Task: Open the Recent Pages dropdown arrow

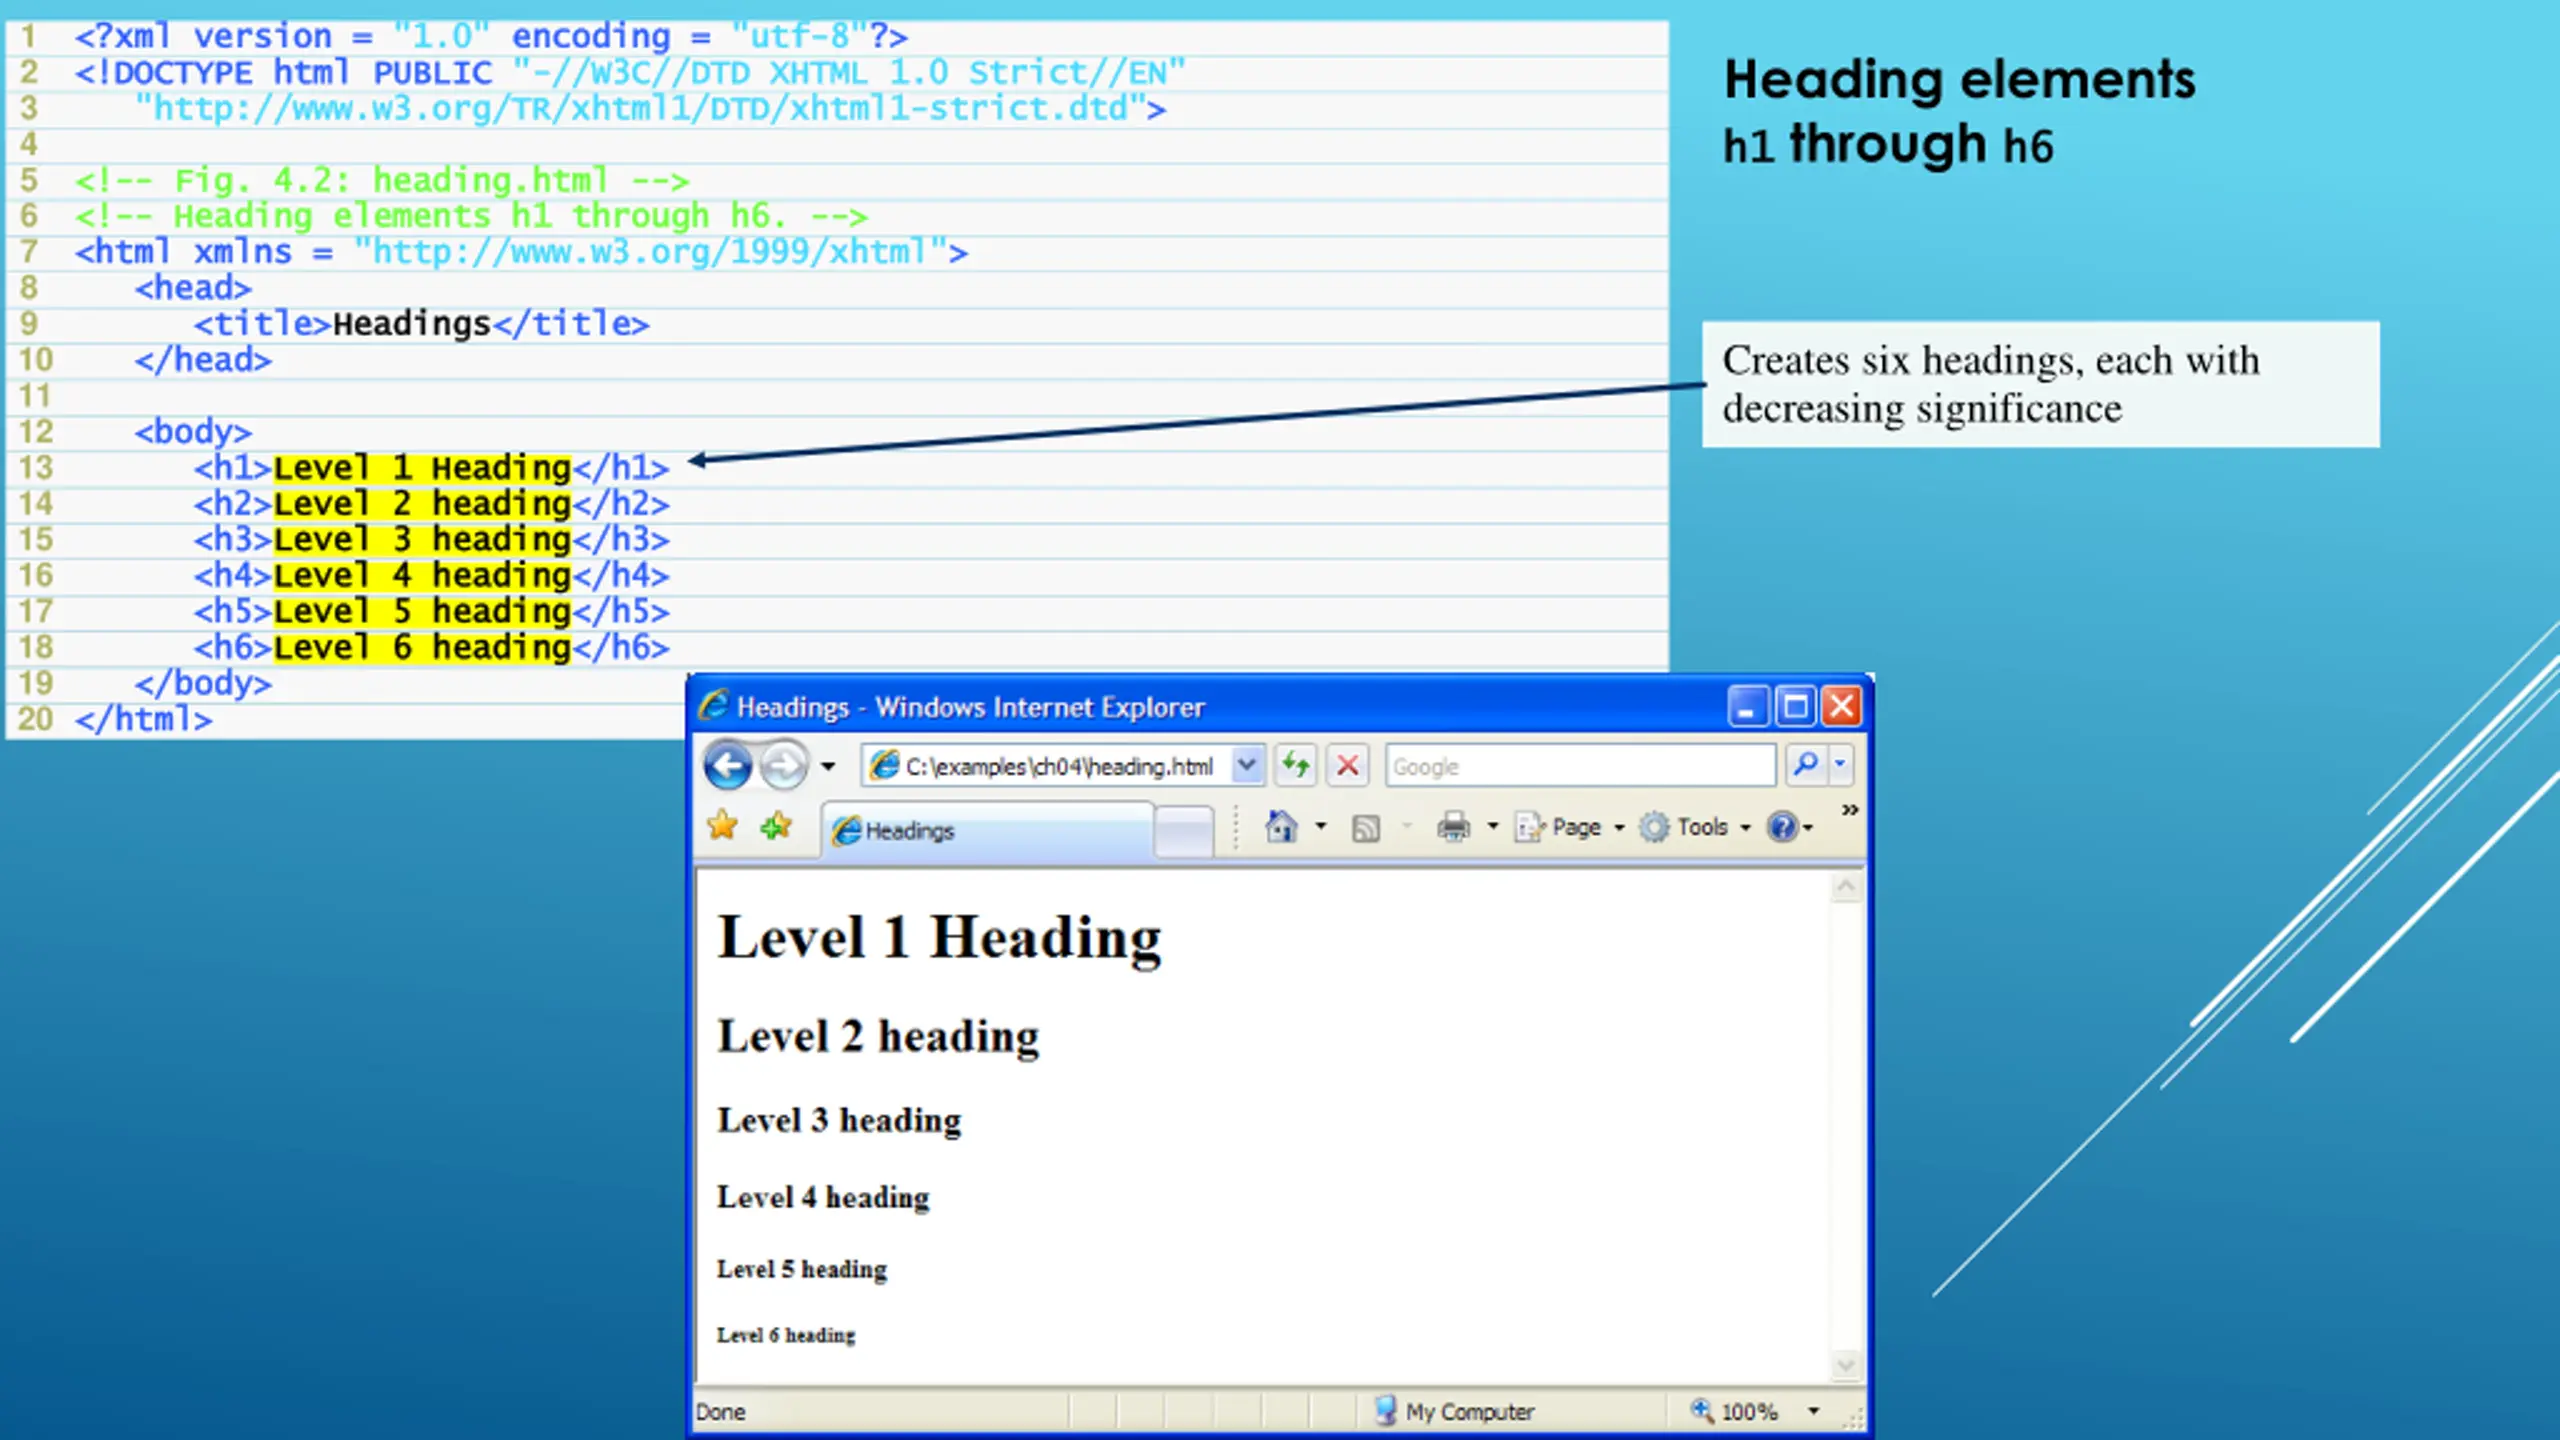Action: tap(828, 767)
